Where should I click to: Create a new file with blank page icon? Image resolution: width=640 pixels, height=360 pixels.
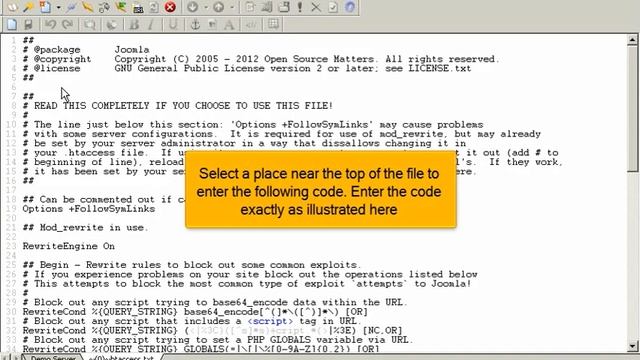[12, 24]
